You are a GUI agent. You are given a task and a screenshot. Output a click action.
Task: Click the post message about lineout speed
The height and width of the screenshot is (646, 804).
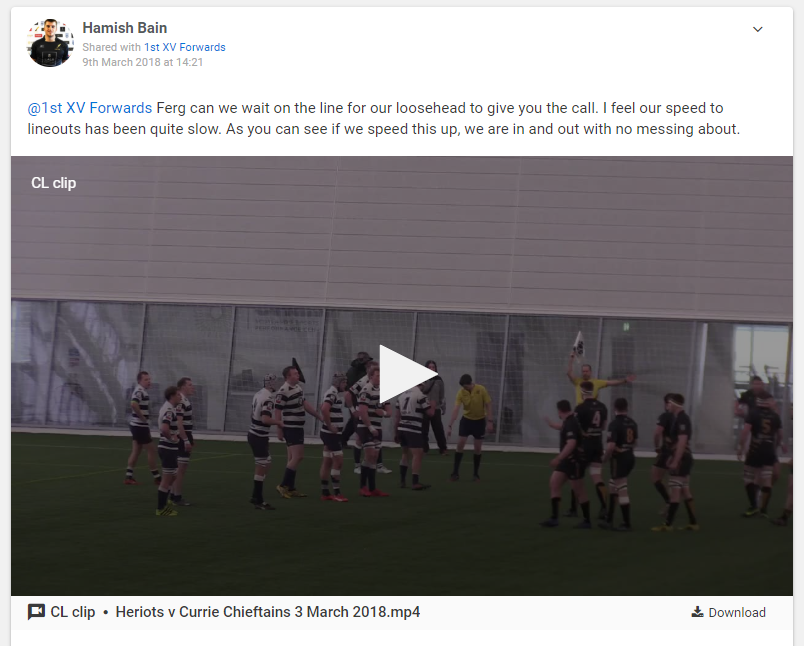tap(384, 118)
